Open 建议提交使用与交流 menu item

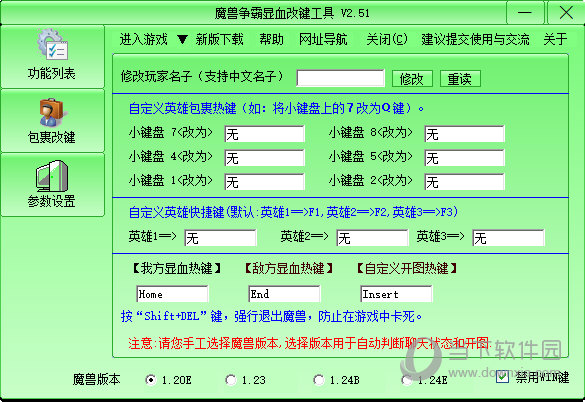(475, 39)
